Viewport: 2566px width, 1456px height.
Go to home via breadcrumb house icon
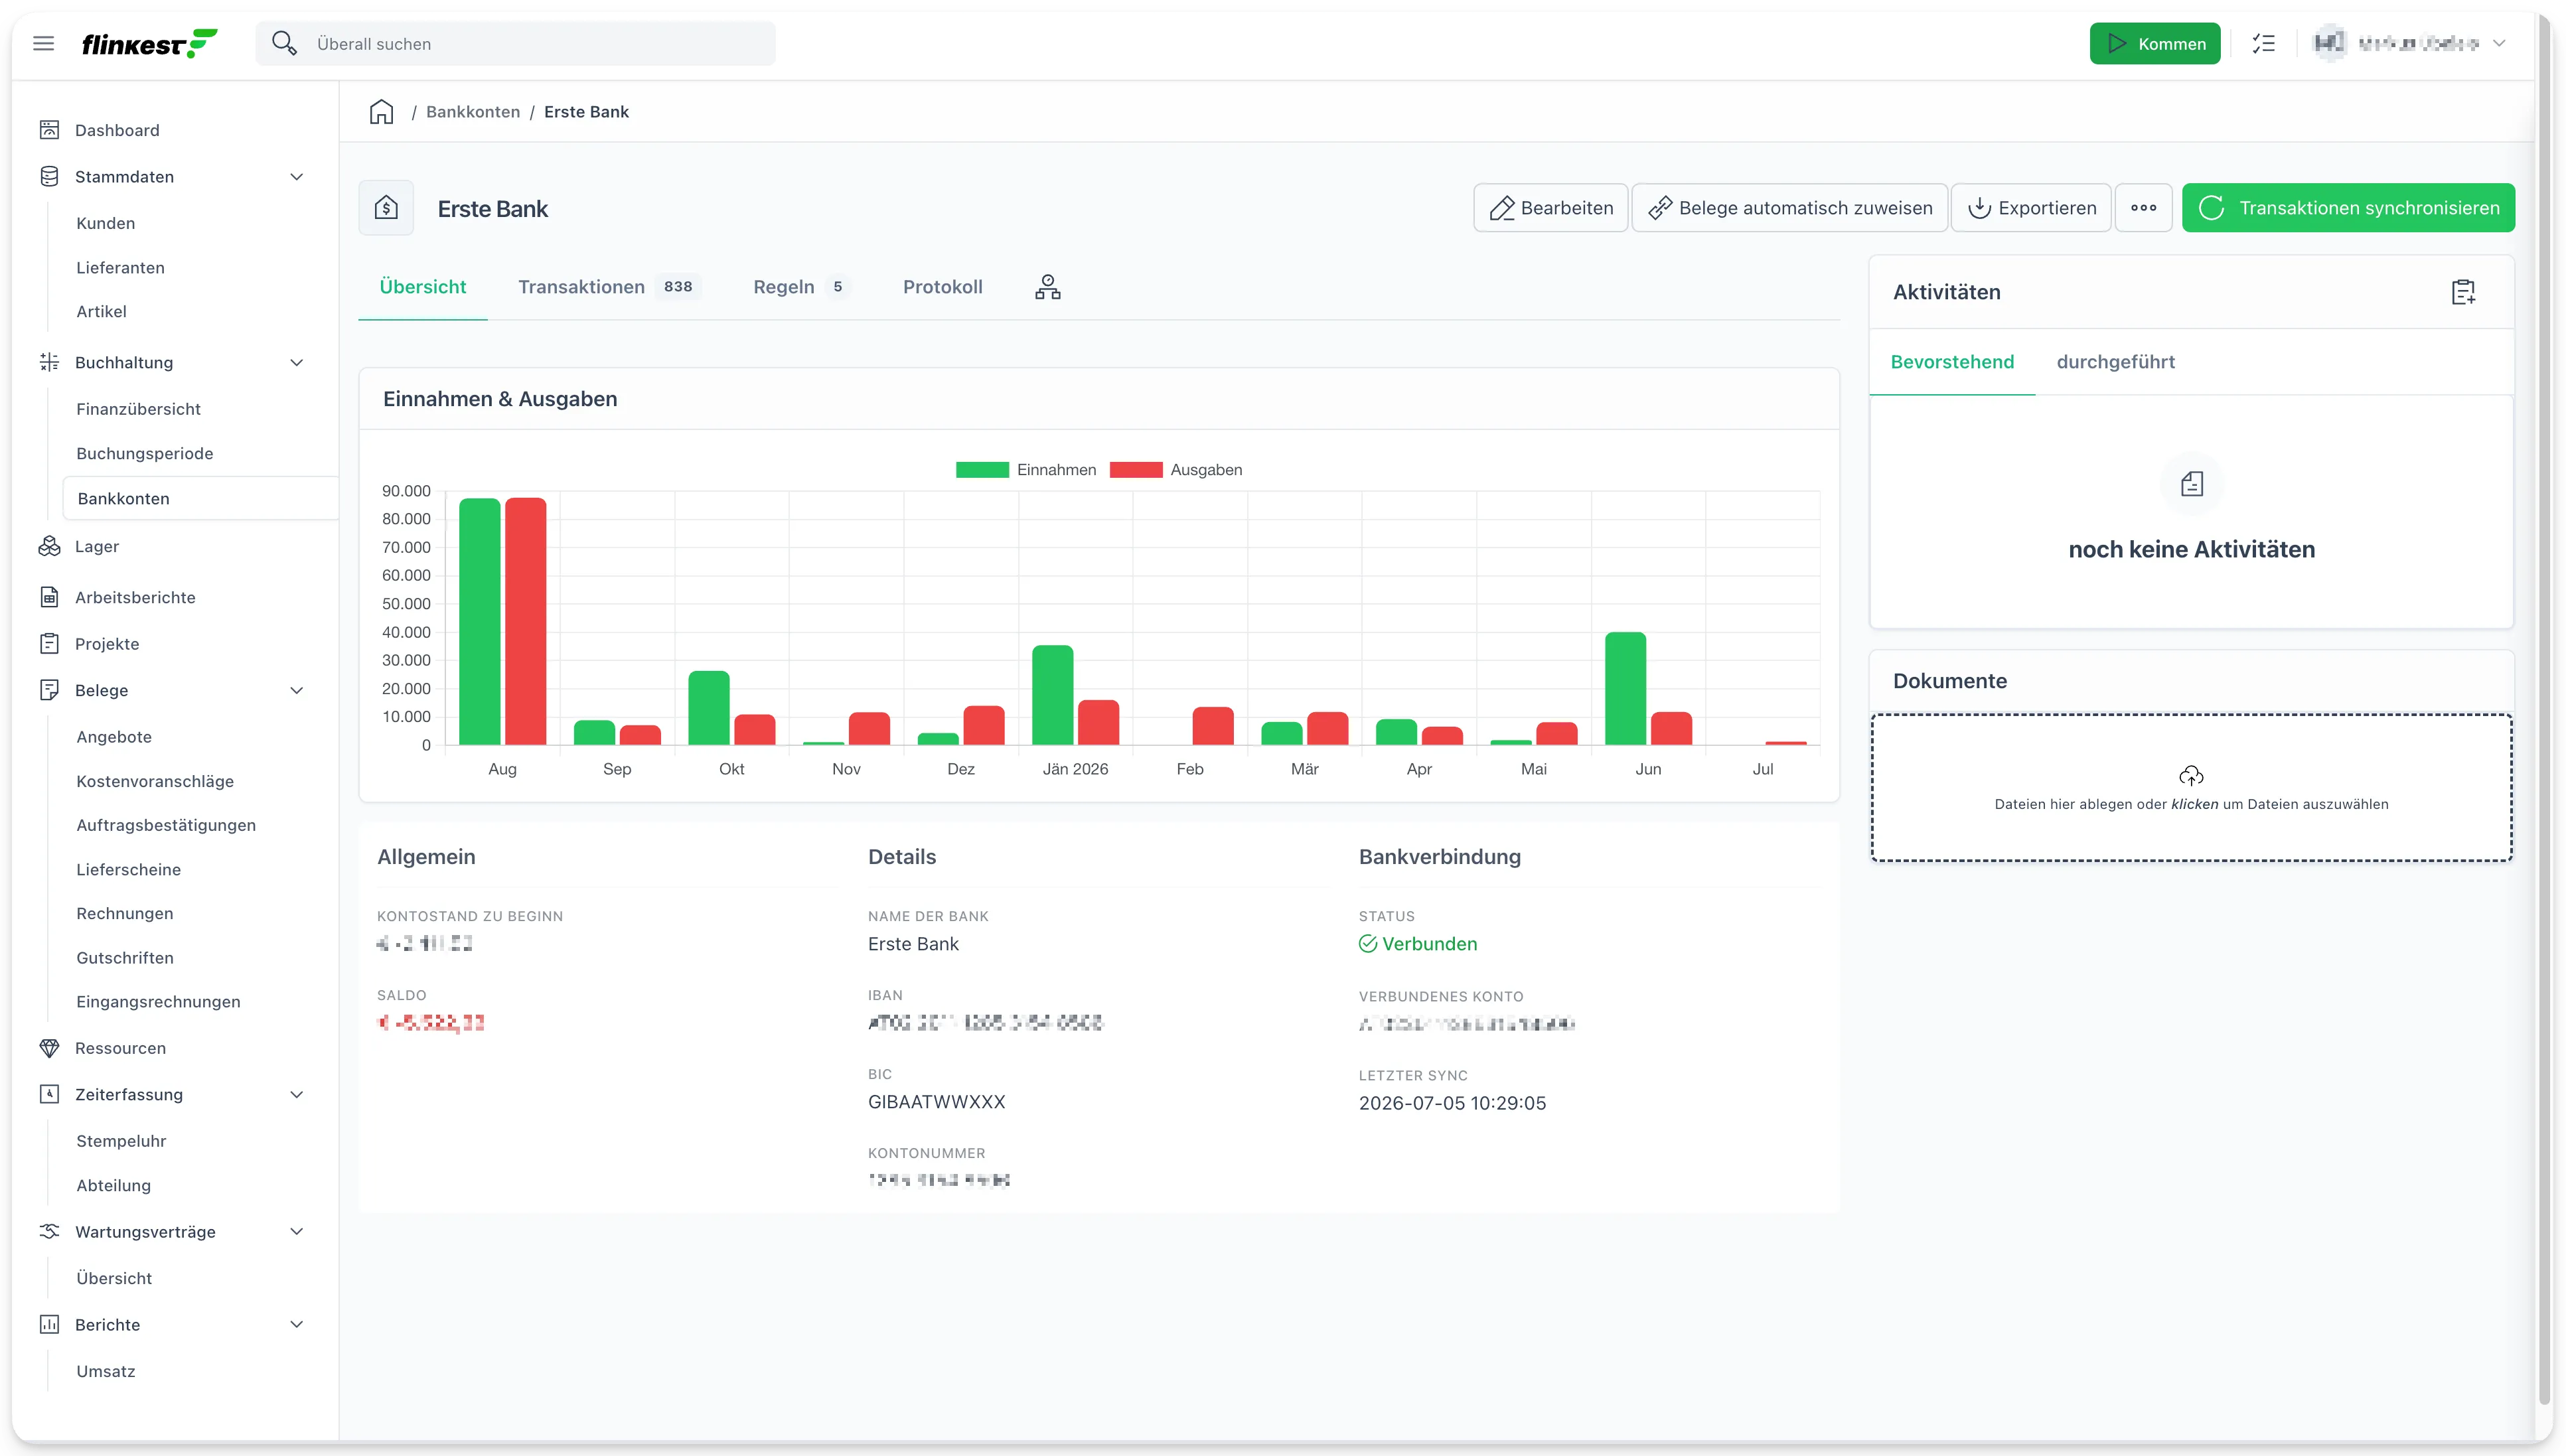pos(381,112)
